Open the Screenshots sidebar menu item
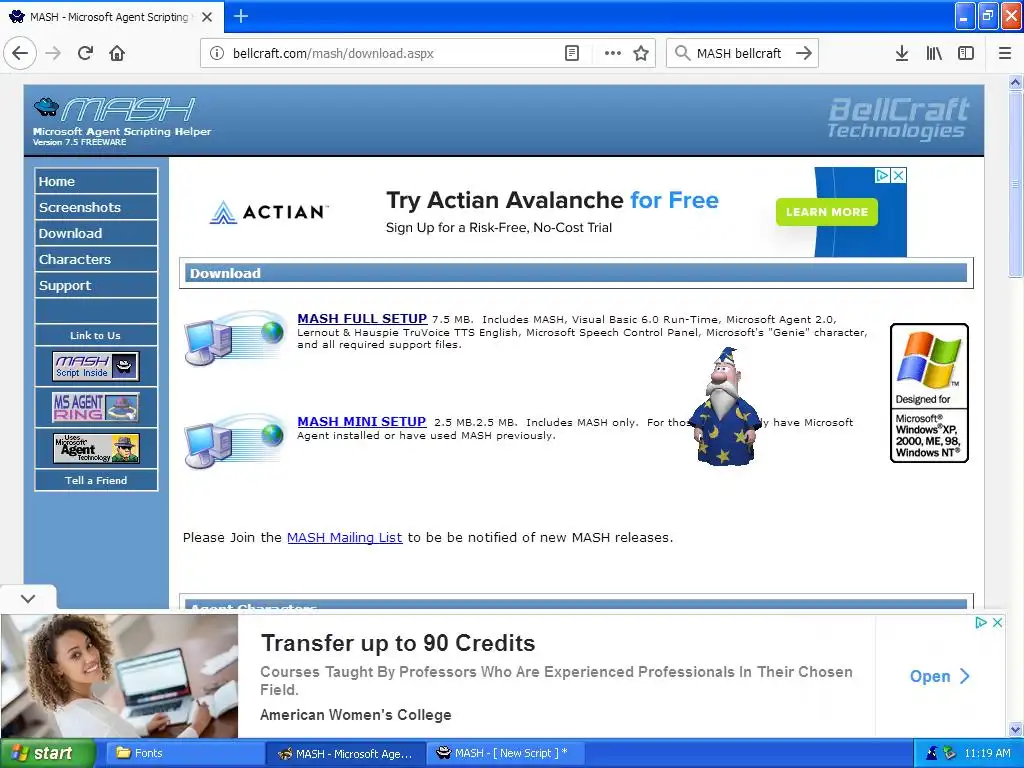The image size is (1024, 768). (x=96, y=207)
